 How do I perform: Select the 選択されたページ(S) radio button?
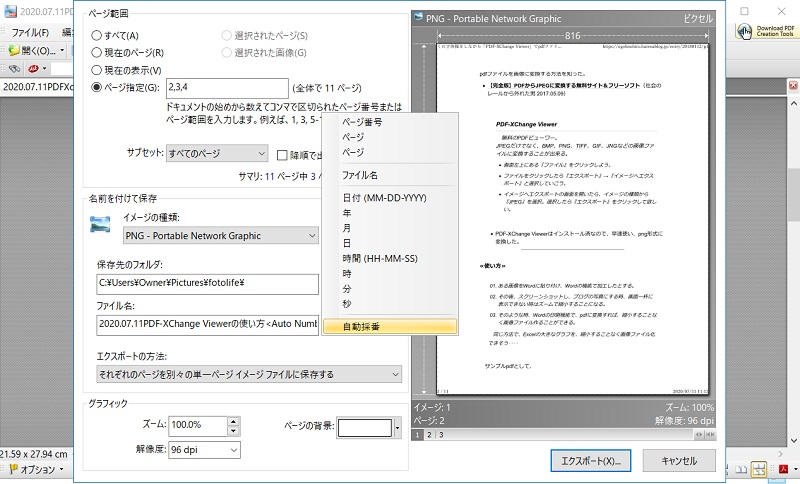[227, 36]
